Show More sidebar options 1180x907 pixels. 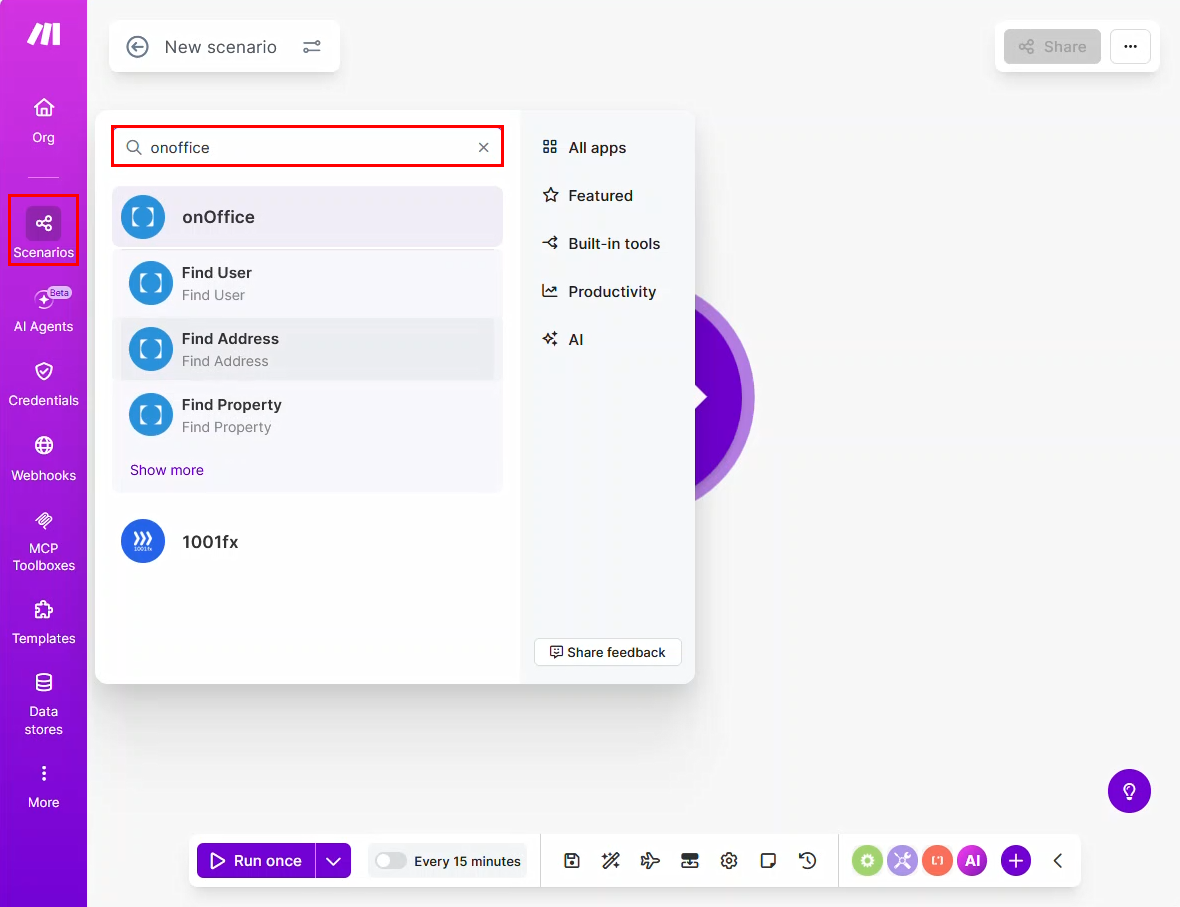44,787
